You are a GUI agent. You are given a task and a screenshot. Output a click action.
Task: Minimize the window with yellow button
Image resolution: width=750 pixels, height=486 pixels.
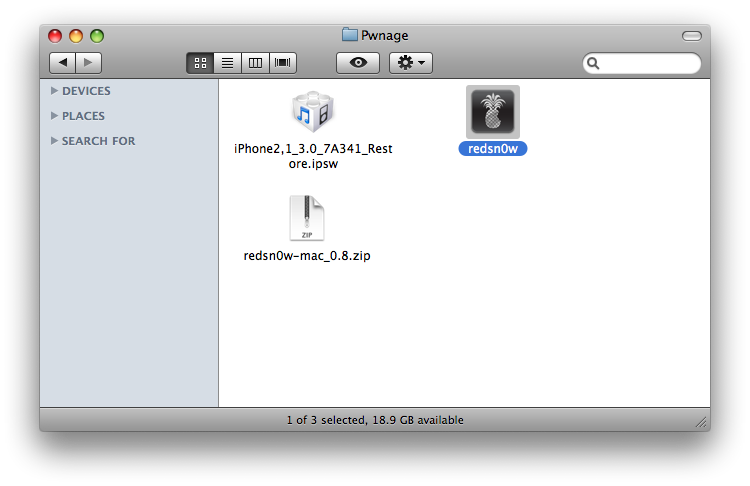click(x=76, y=36)
